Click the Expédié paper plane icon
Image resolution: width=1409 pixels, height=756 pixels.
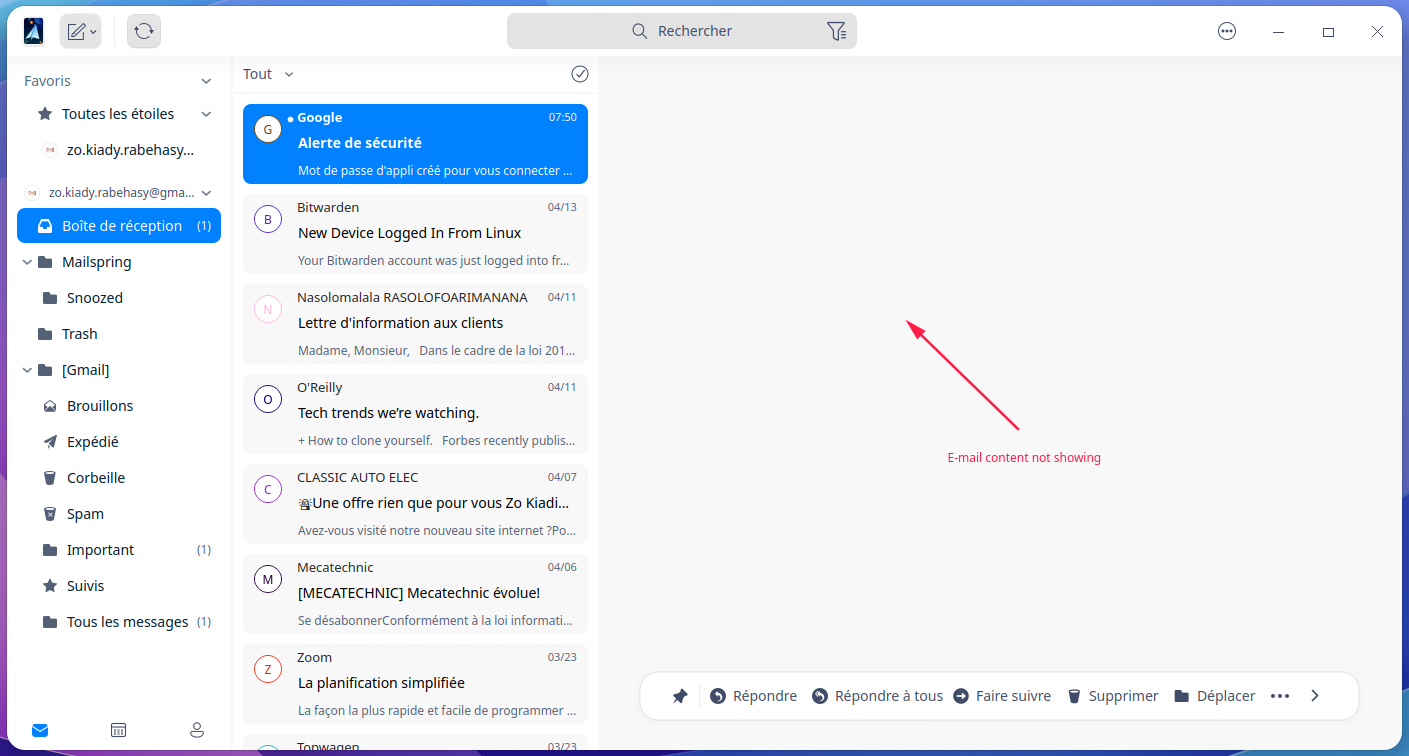50,442
